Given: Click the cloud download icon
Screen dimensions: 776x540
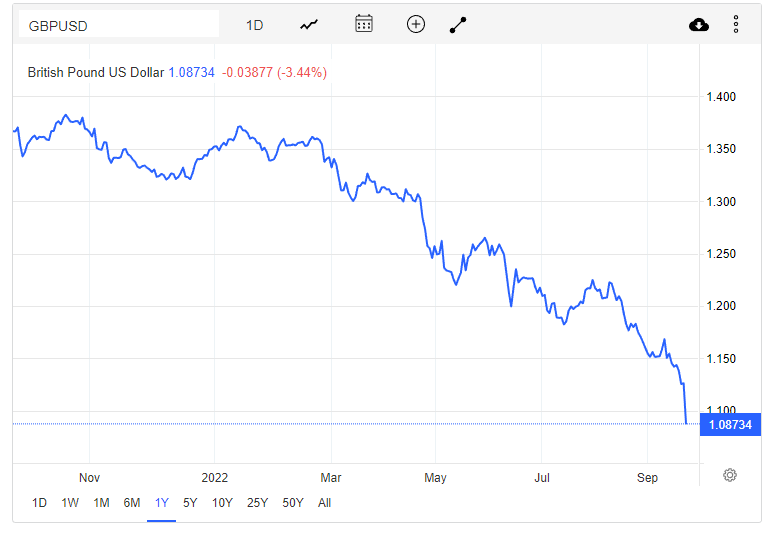Looking at the screenshot, I should 699,25.
